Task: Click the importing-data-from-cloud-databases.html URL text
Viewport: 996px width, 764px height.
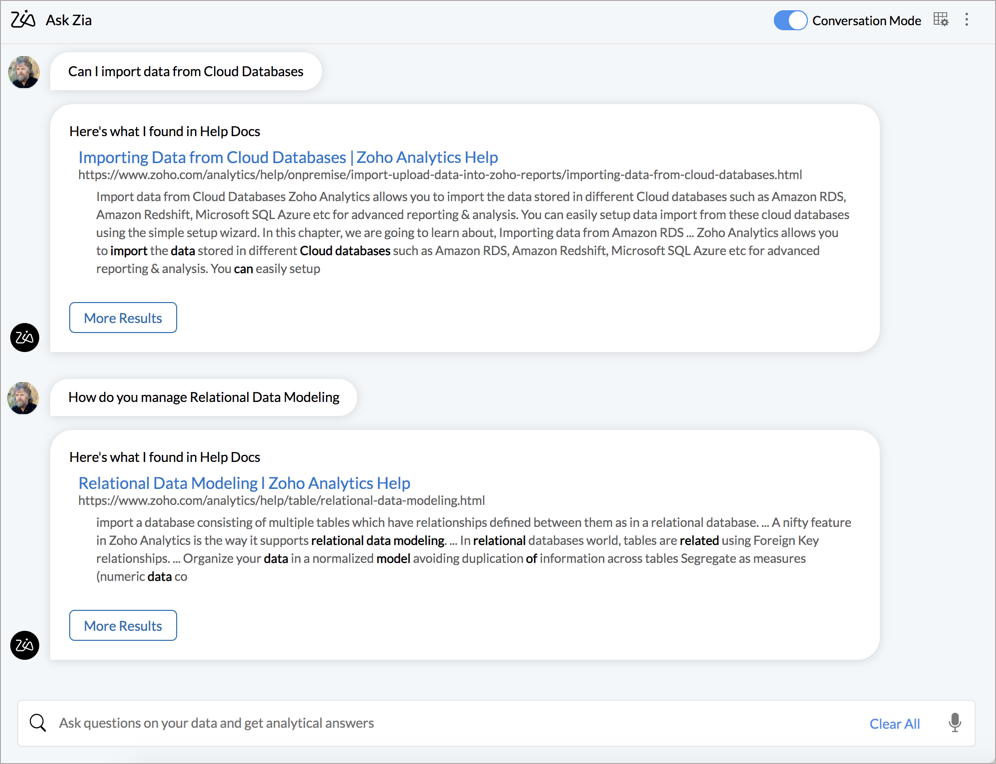Action: (x=440, y=175)
